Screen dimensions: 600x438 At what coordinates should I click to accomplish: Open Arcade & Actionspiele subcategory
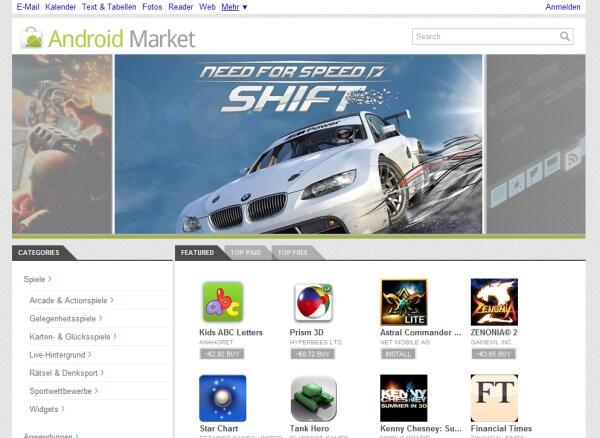[71, 300]
